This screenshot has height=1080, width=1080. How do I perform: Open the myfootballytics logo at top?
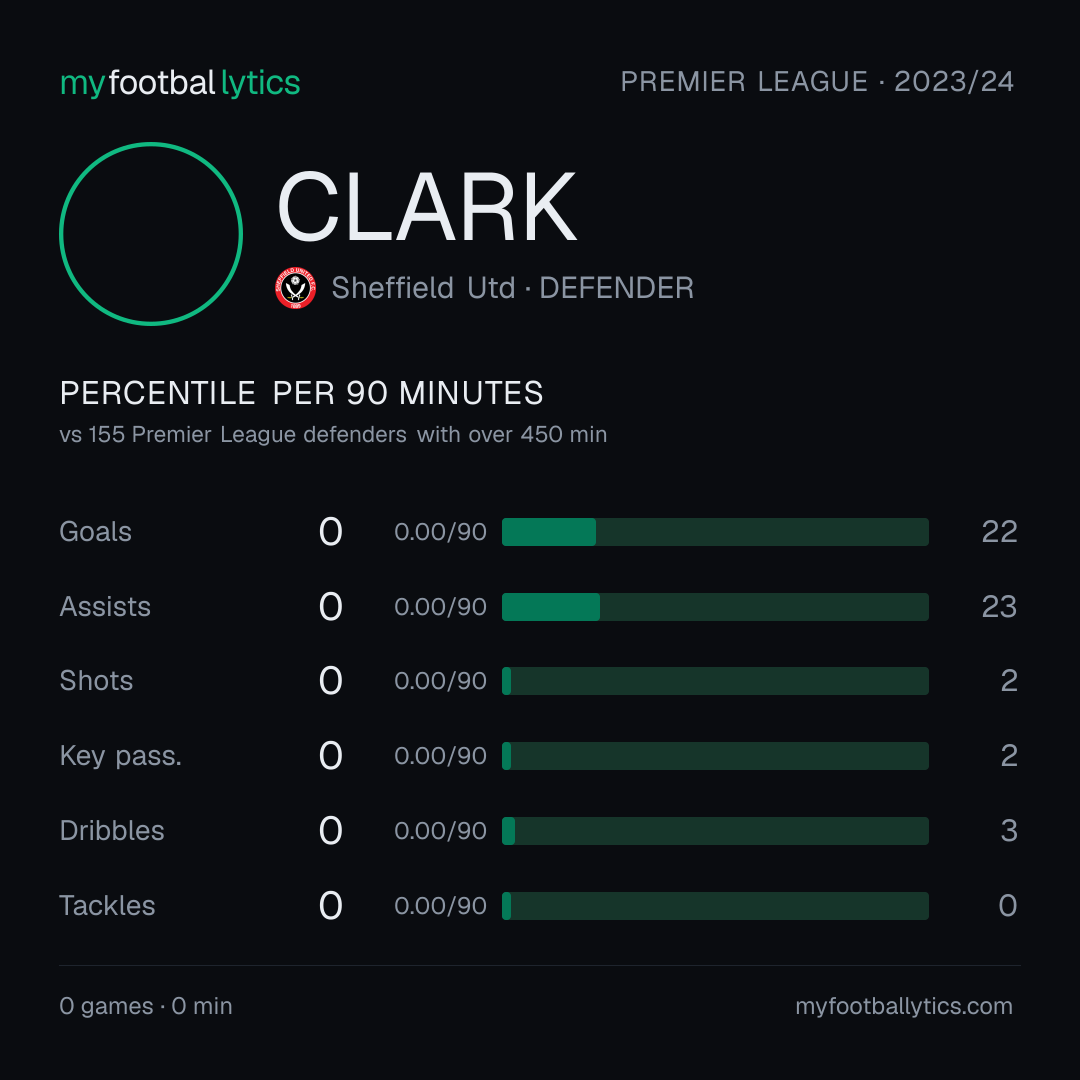(x=180, y=83)
